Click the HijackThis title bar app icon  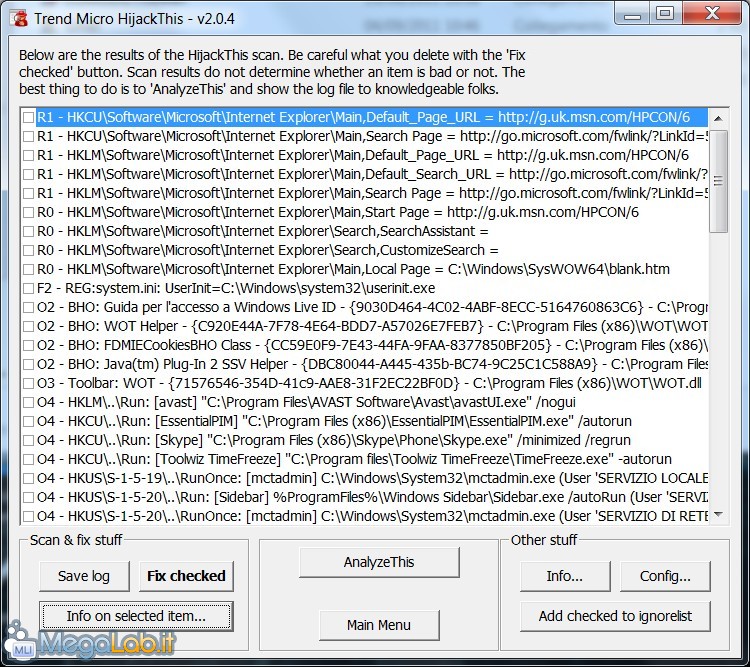pyautogui.click(x=19, y=19)
